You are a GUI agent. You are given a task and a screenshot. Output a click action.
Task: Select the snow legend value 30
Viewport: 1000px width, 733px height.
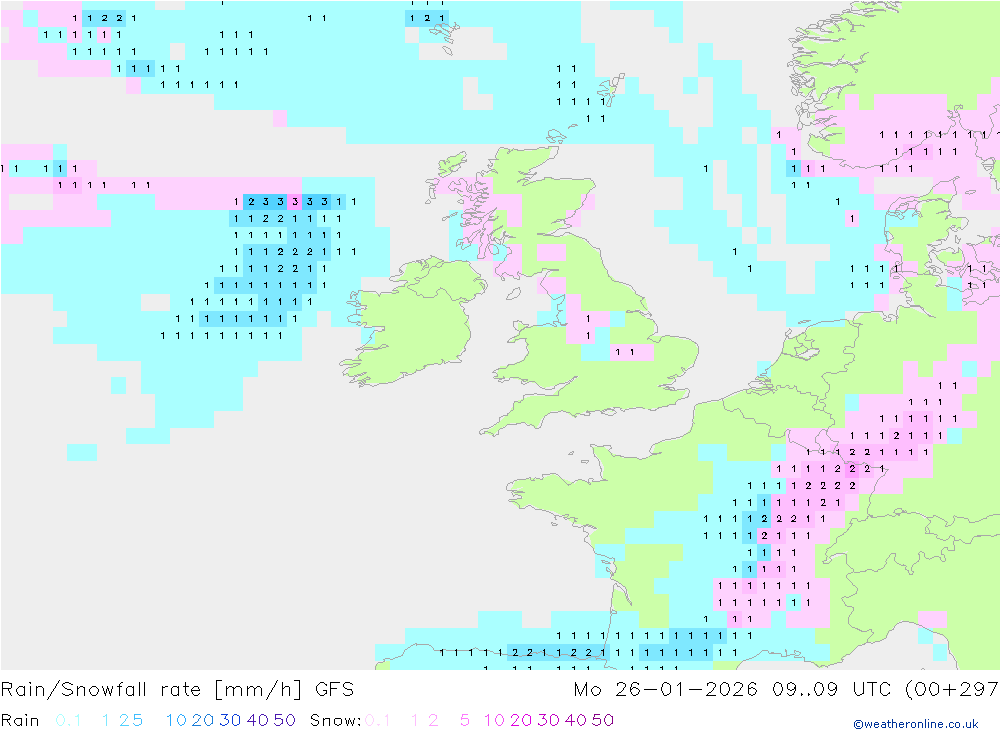(548, 720)
